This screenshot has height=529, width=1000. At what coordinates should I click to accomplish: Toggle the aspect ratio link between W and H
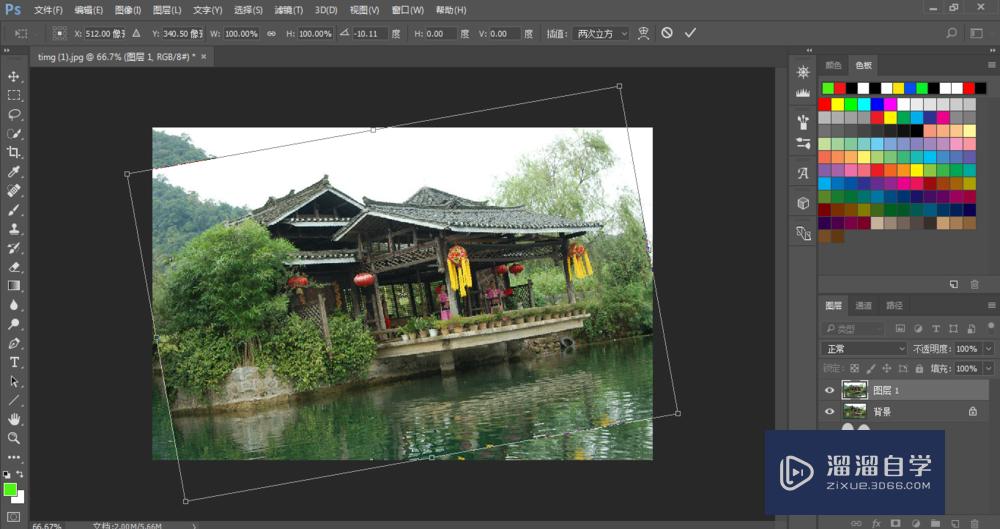click(x=270, y=33)
